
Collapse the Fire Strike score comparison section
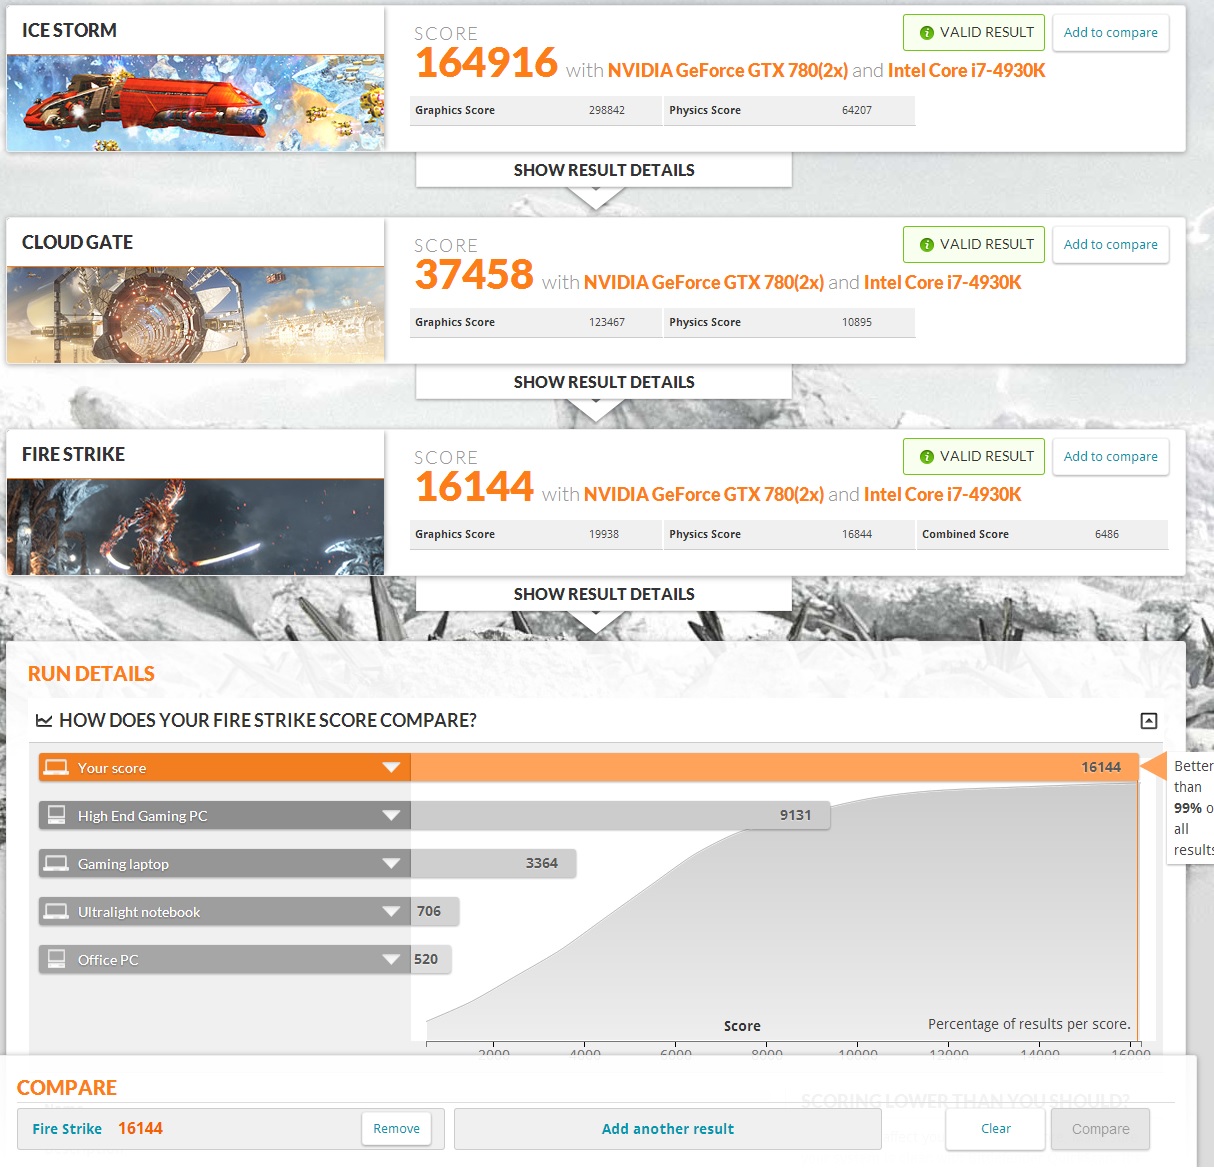pos(1149,721)
